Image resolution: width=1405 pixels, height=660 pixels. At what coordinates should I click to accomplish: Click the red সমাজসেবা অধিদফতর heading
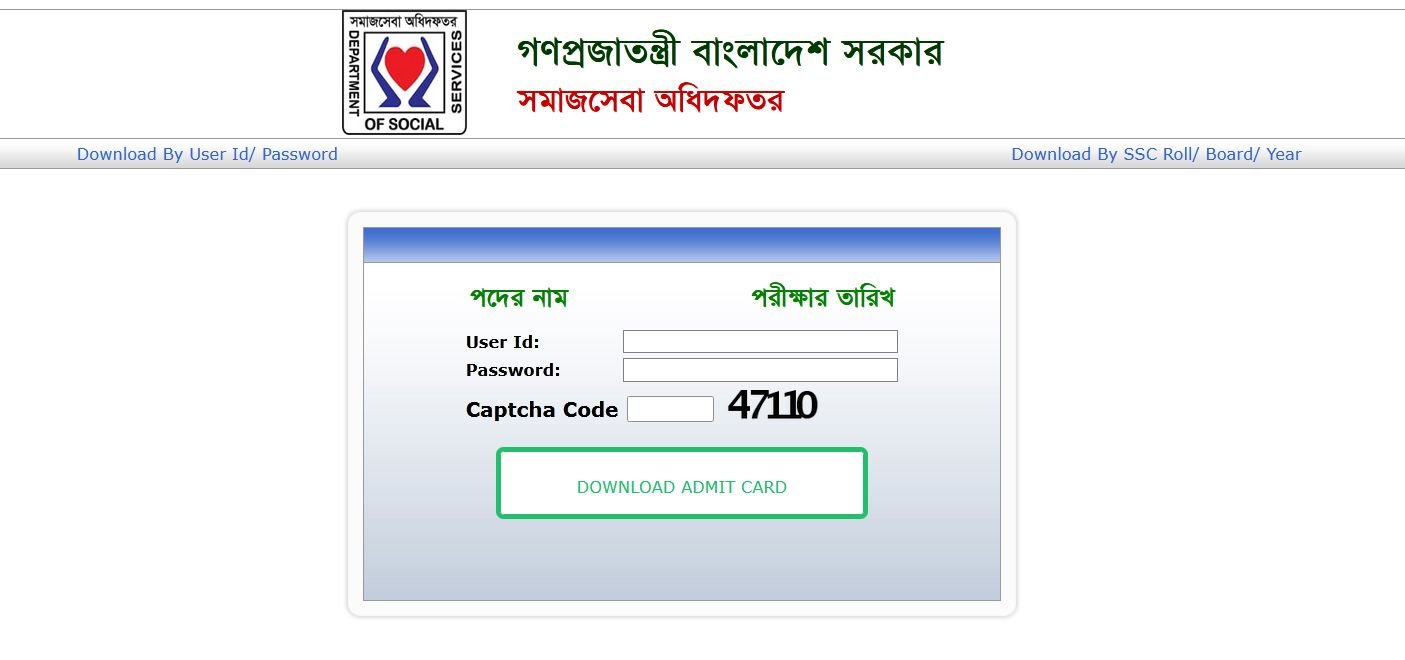tap(650, 100)
